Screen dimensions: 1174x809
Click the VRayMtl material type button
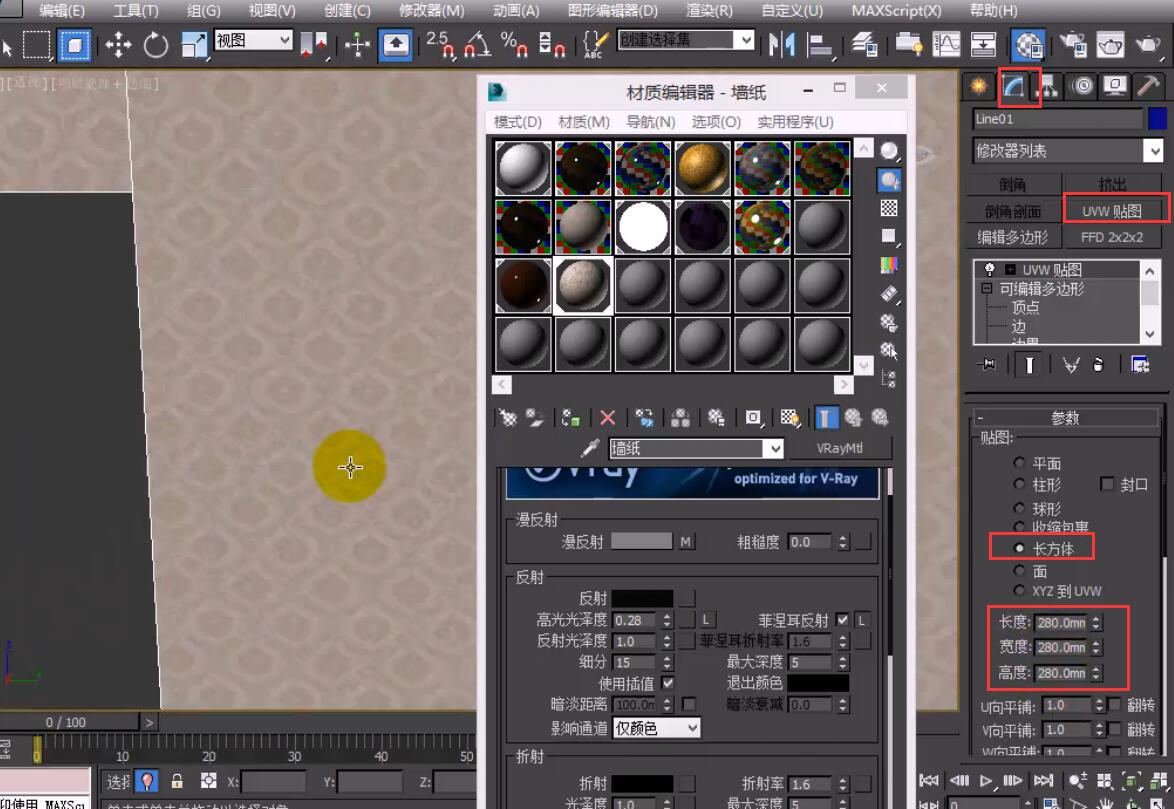point(839,449)
